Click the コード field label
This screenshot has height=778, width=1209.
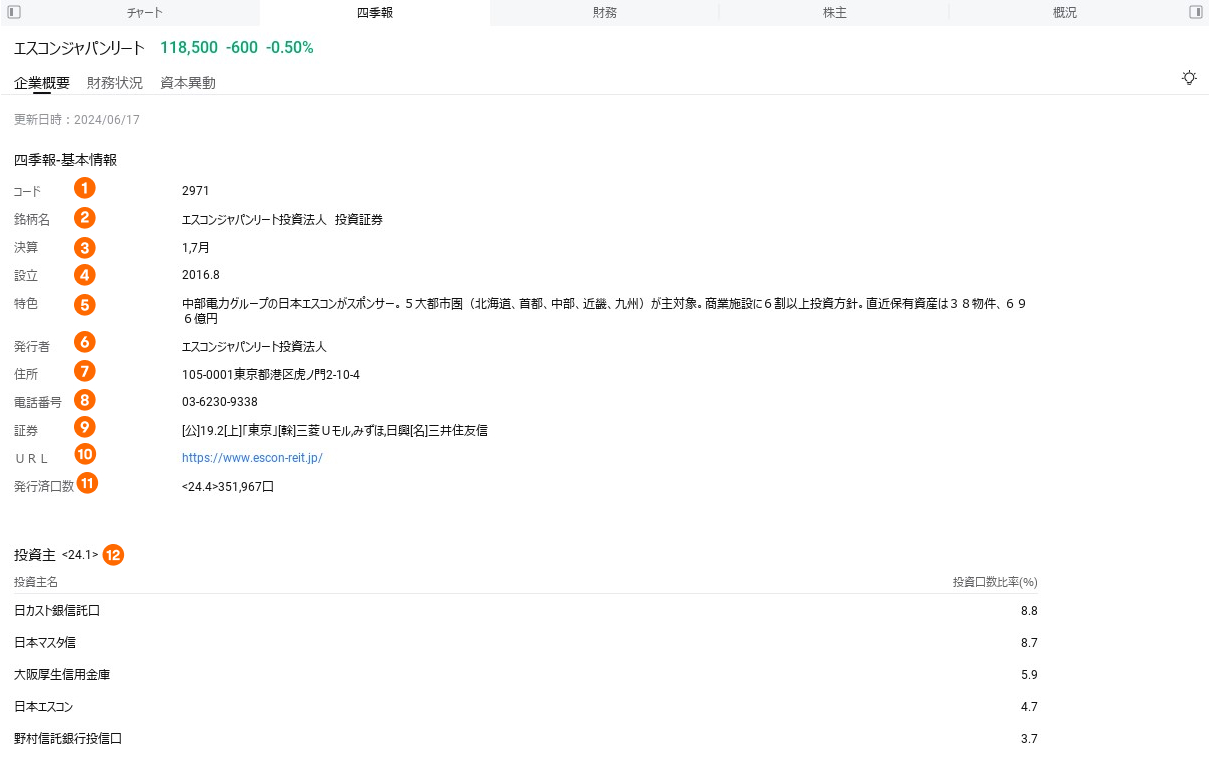(x=27, y=190)
